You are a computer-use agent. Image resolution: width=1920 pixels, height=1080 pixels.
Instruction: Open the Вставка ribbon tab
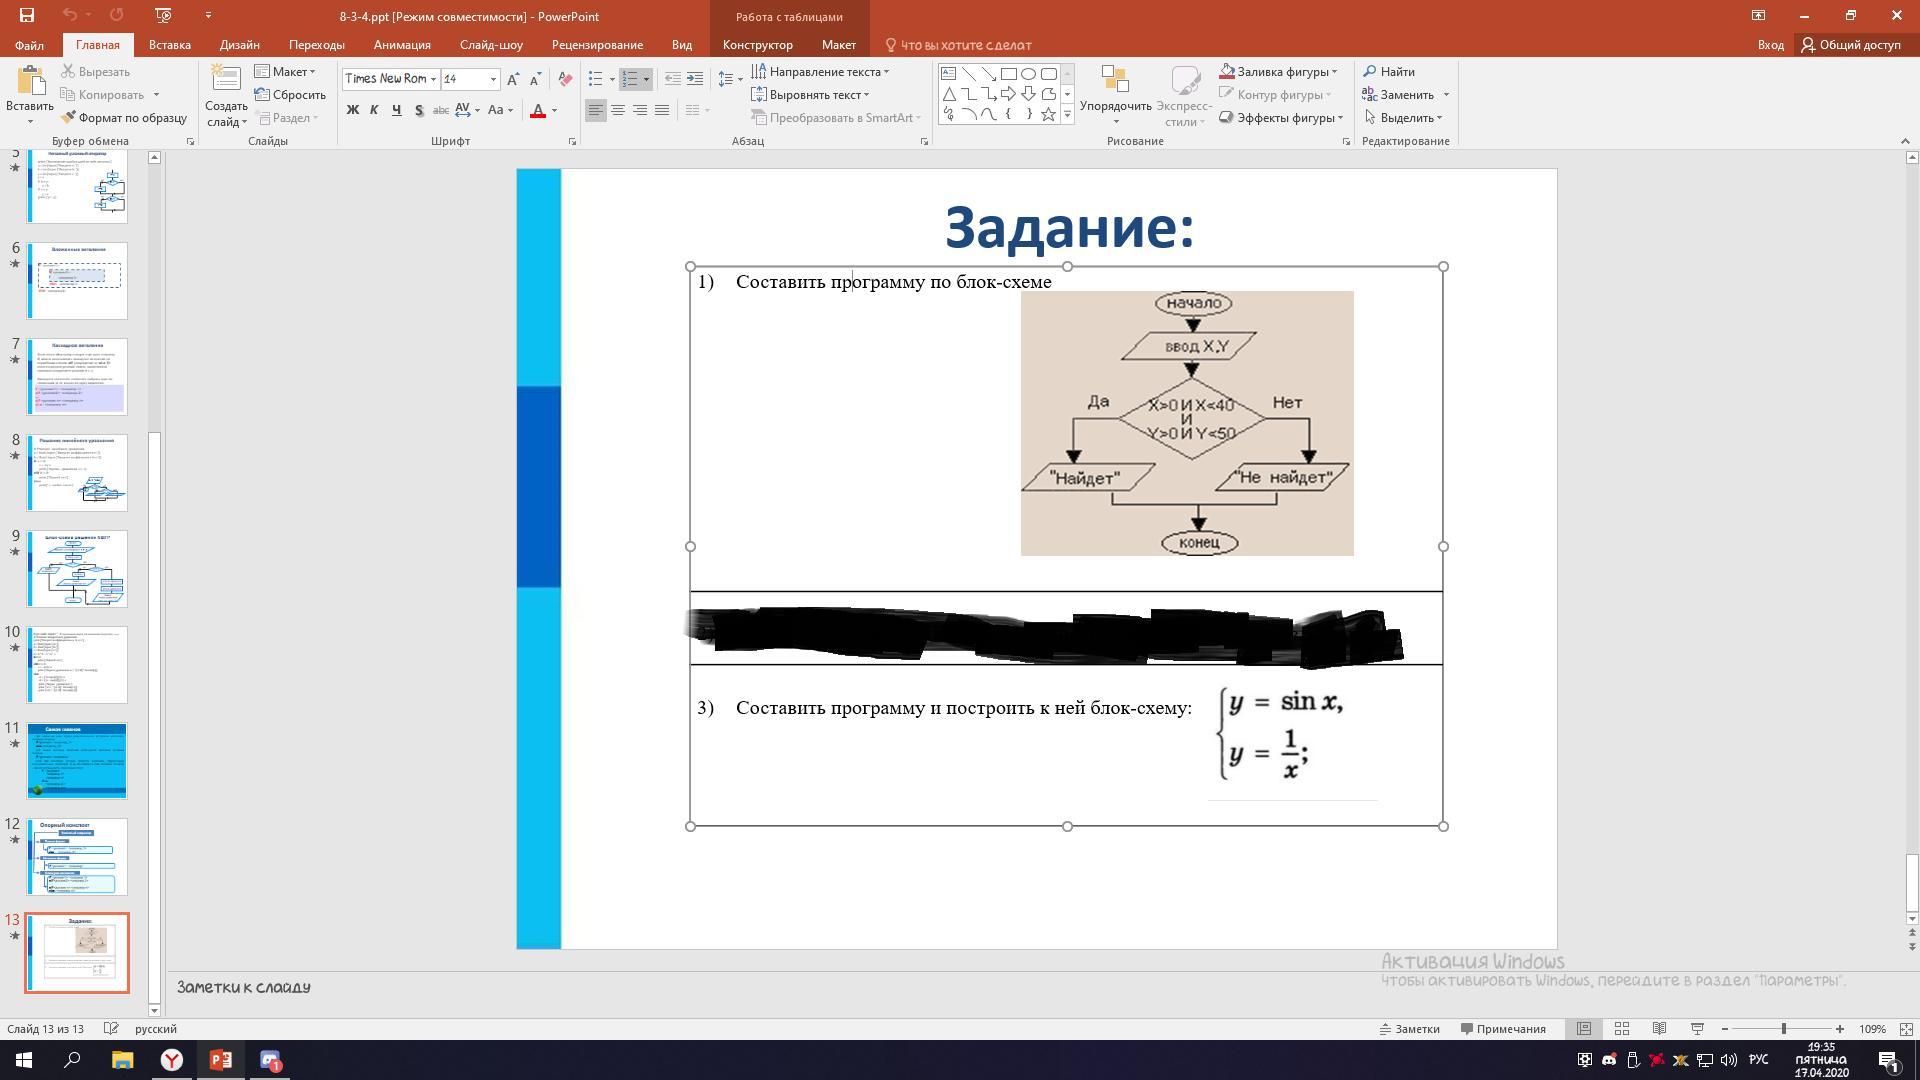coord(169,45)
